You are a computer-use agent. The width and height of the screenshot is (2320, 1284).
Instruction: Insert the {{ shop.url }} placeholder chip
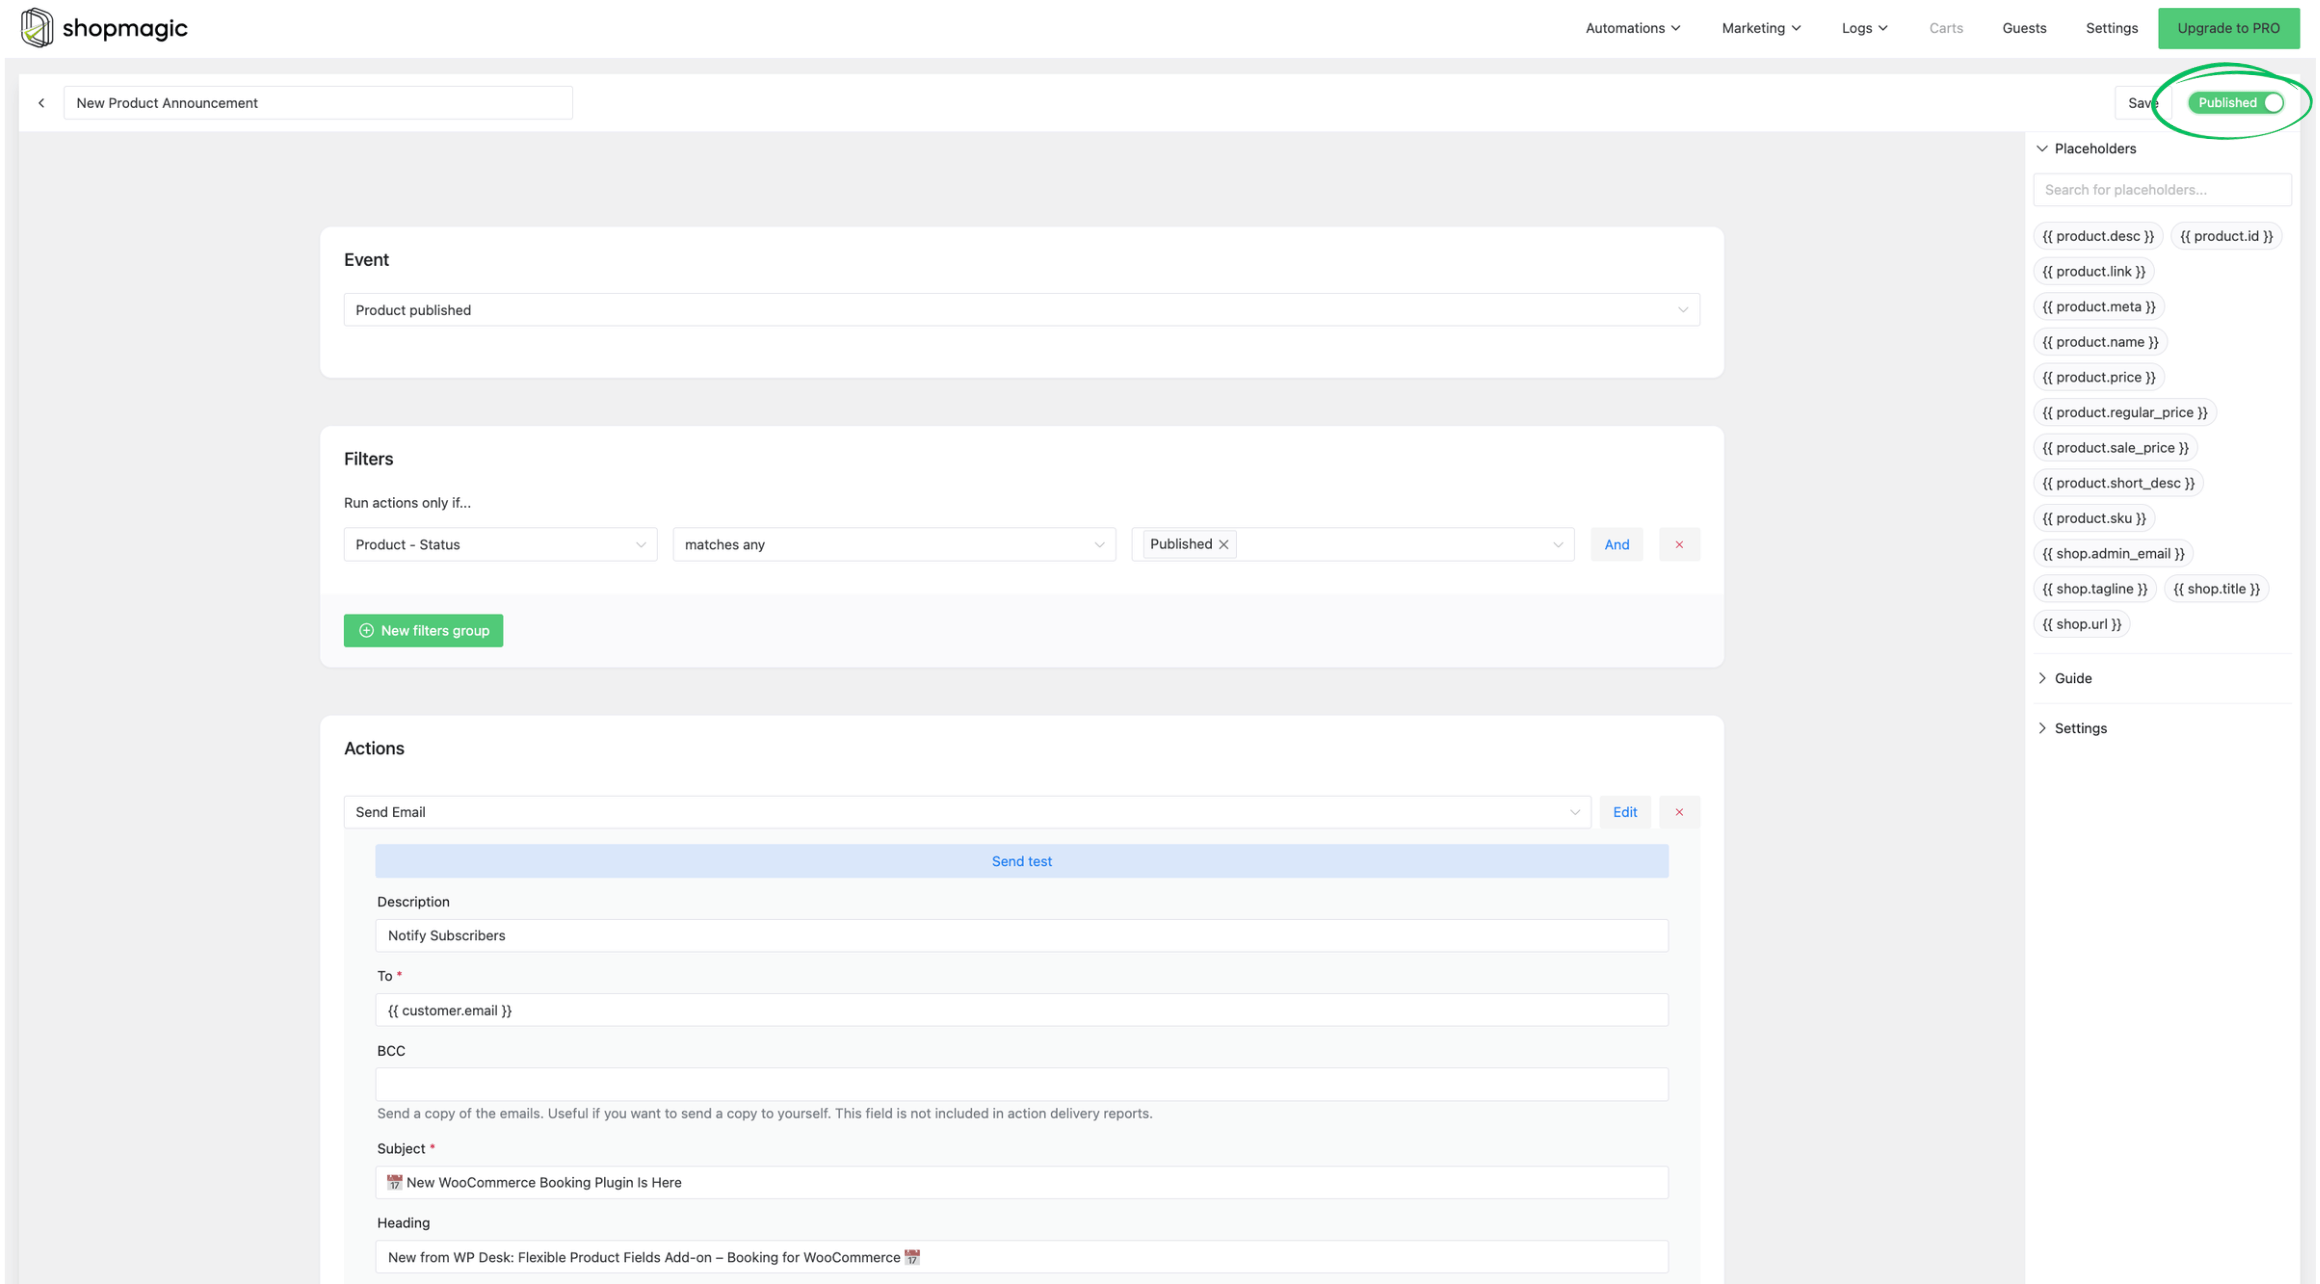click(x=2082, y=623)
